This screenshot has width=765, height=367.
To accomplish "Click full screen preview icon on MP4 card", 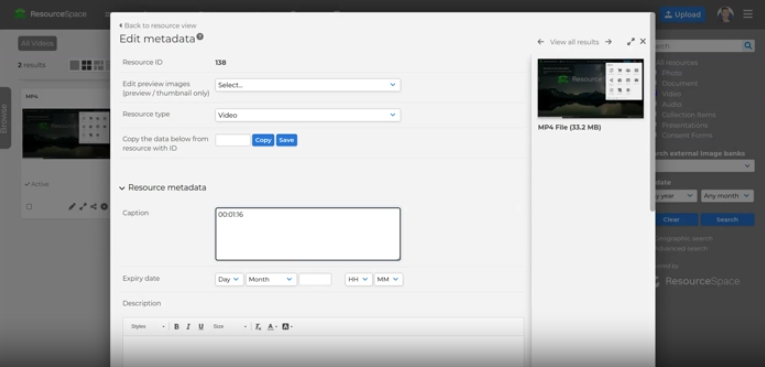I will (x=83, y=206).
